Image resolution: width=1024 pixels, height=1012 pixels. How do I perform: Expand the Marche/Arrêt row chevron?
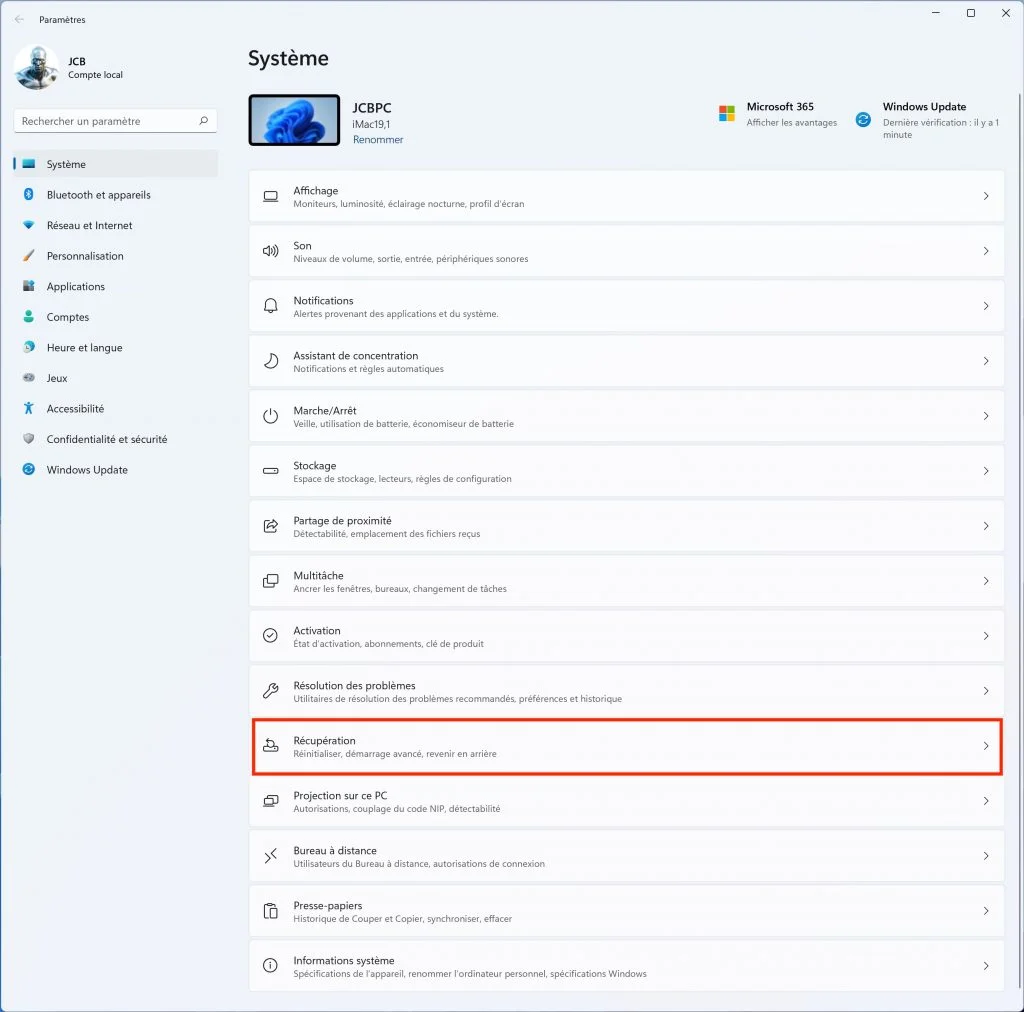point(986,416)
